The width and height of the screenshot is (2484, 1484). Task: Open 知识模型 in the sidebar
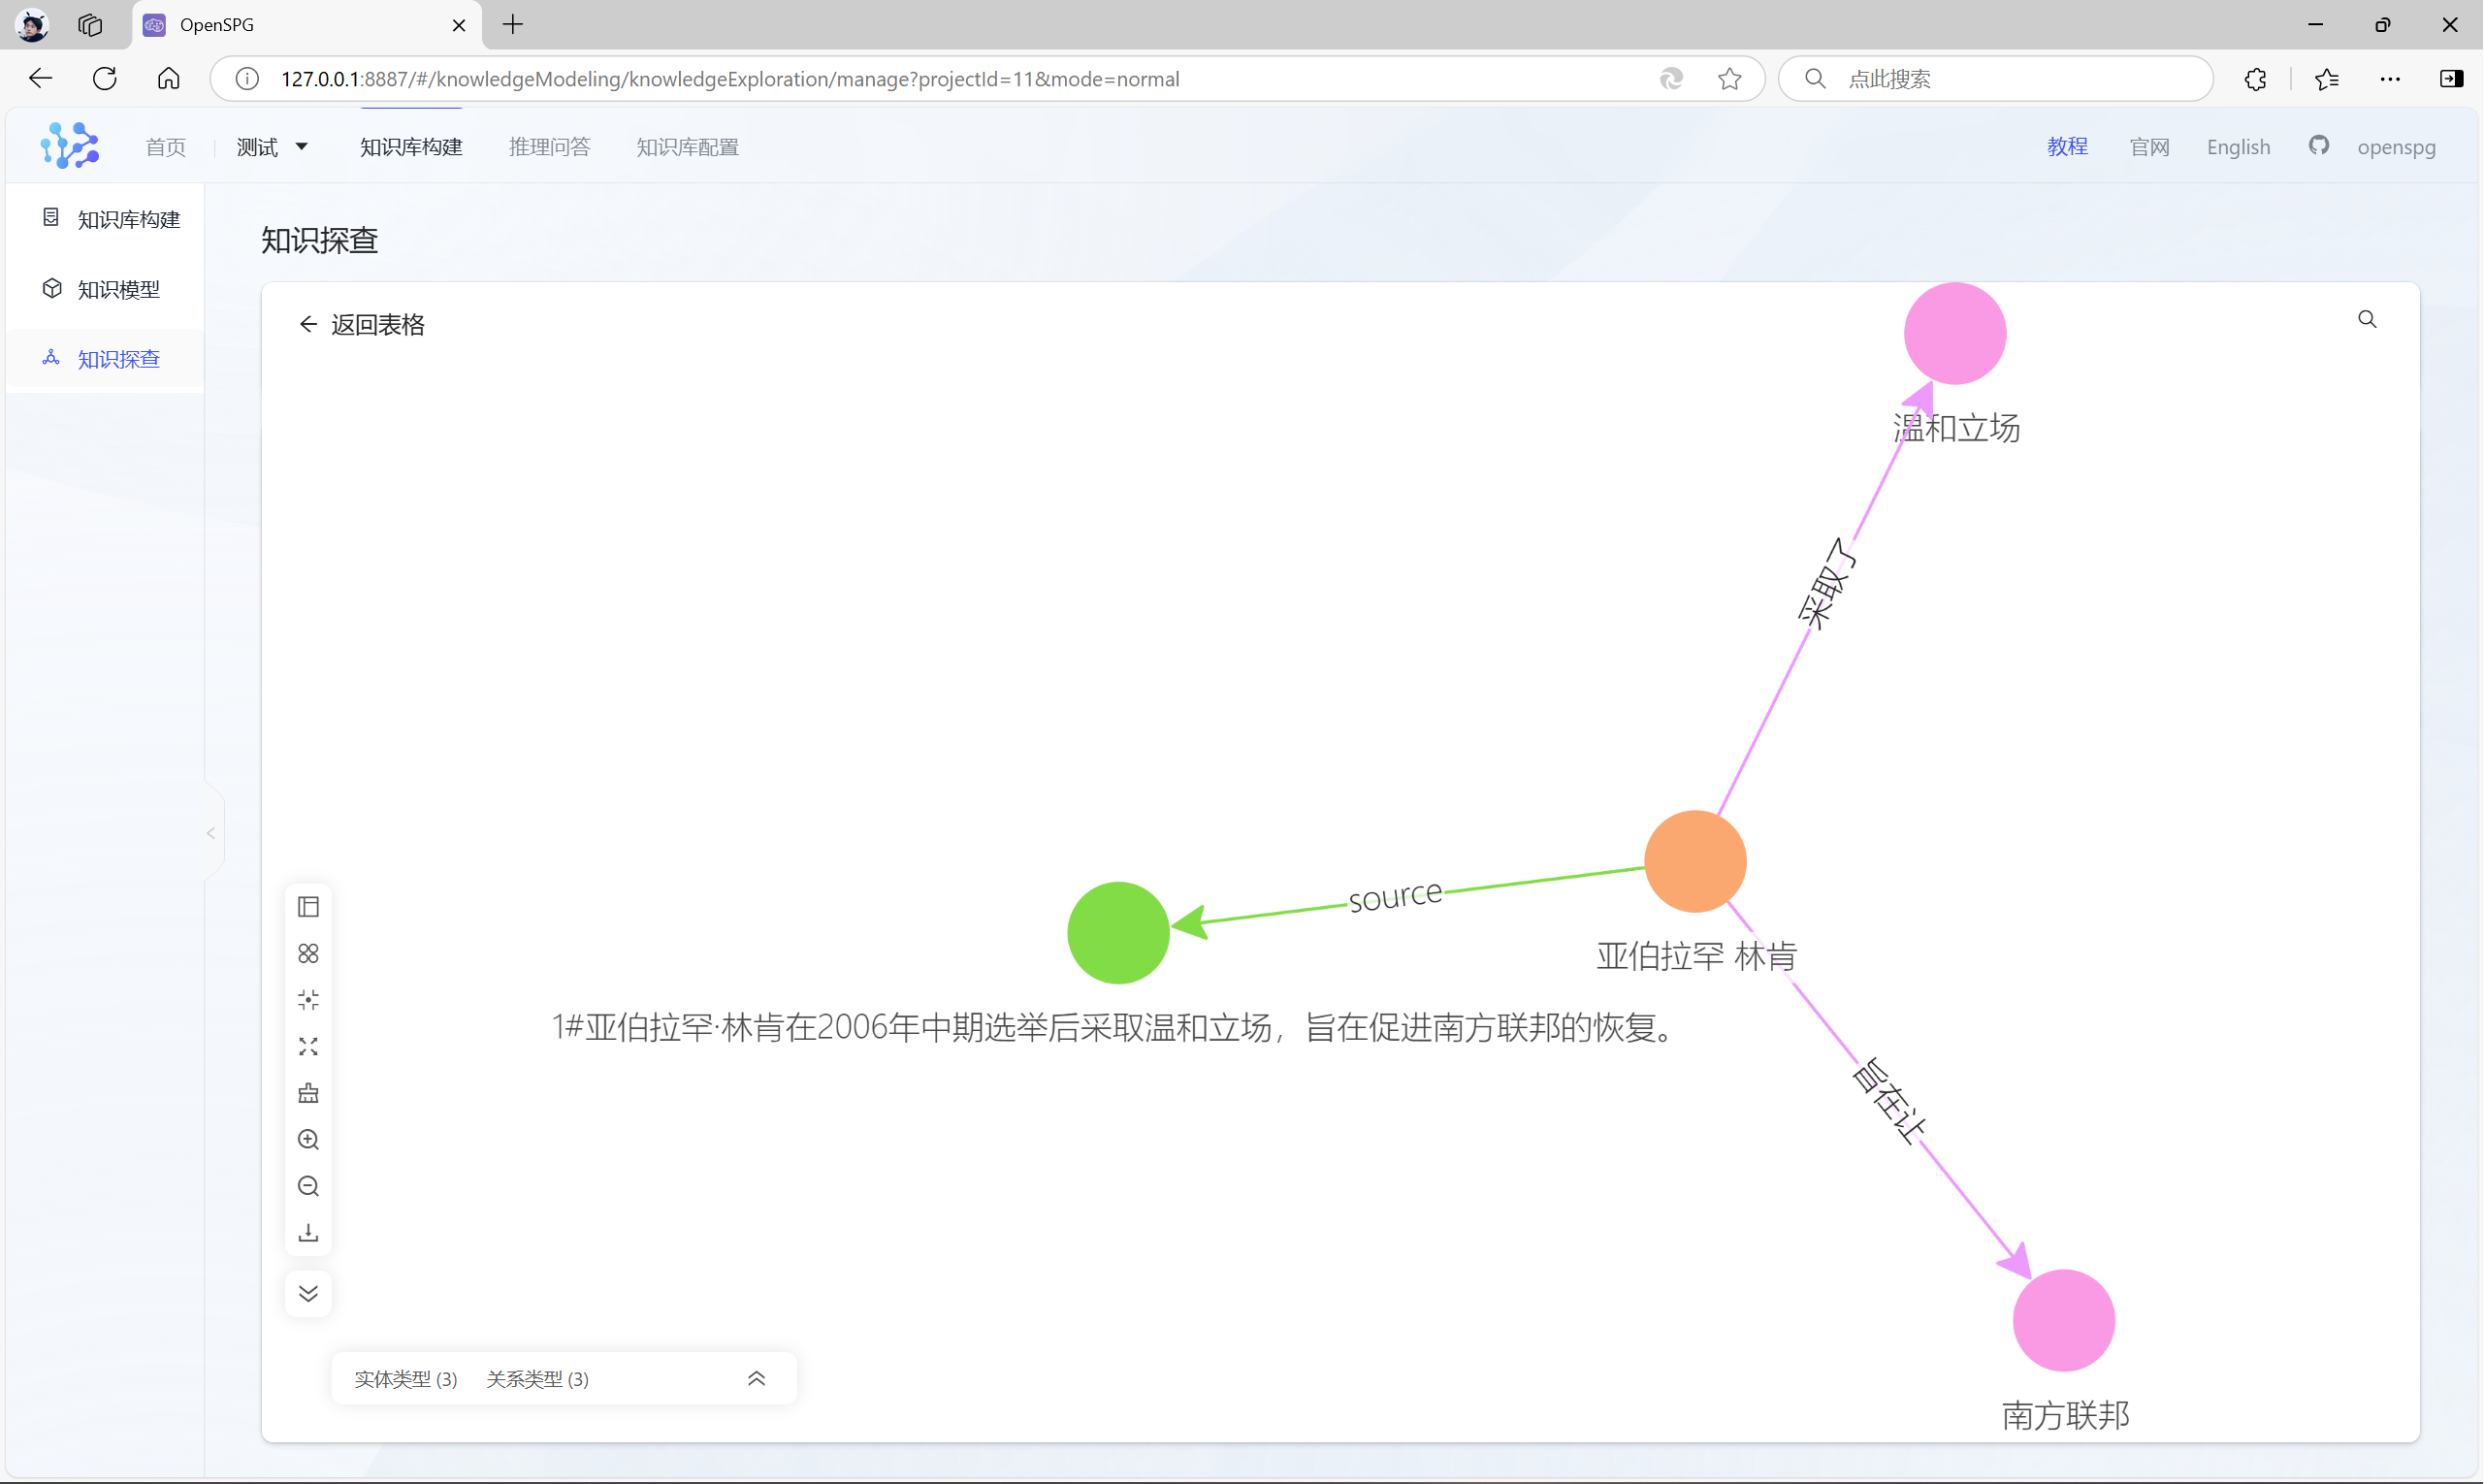click(118, 289)
